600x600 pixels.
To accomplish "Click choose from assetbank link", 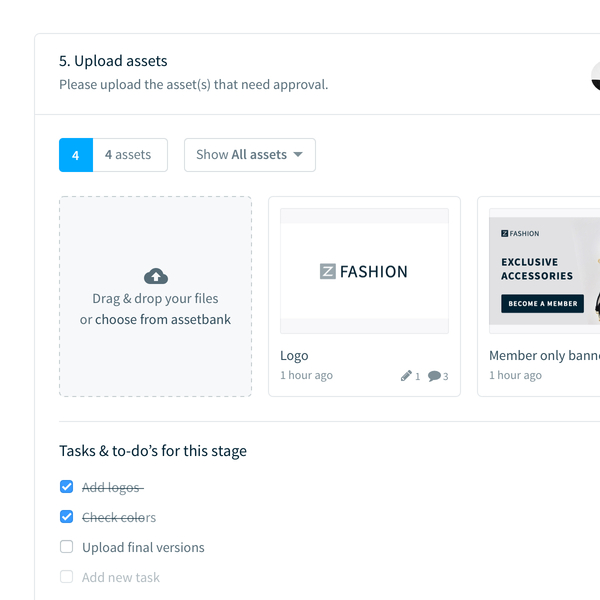I will [163, 320].
